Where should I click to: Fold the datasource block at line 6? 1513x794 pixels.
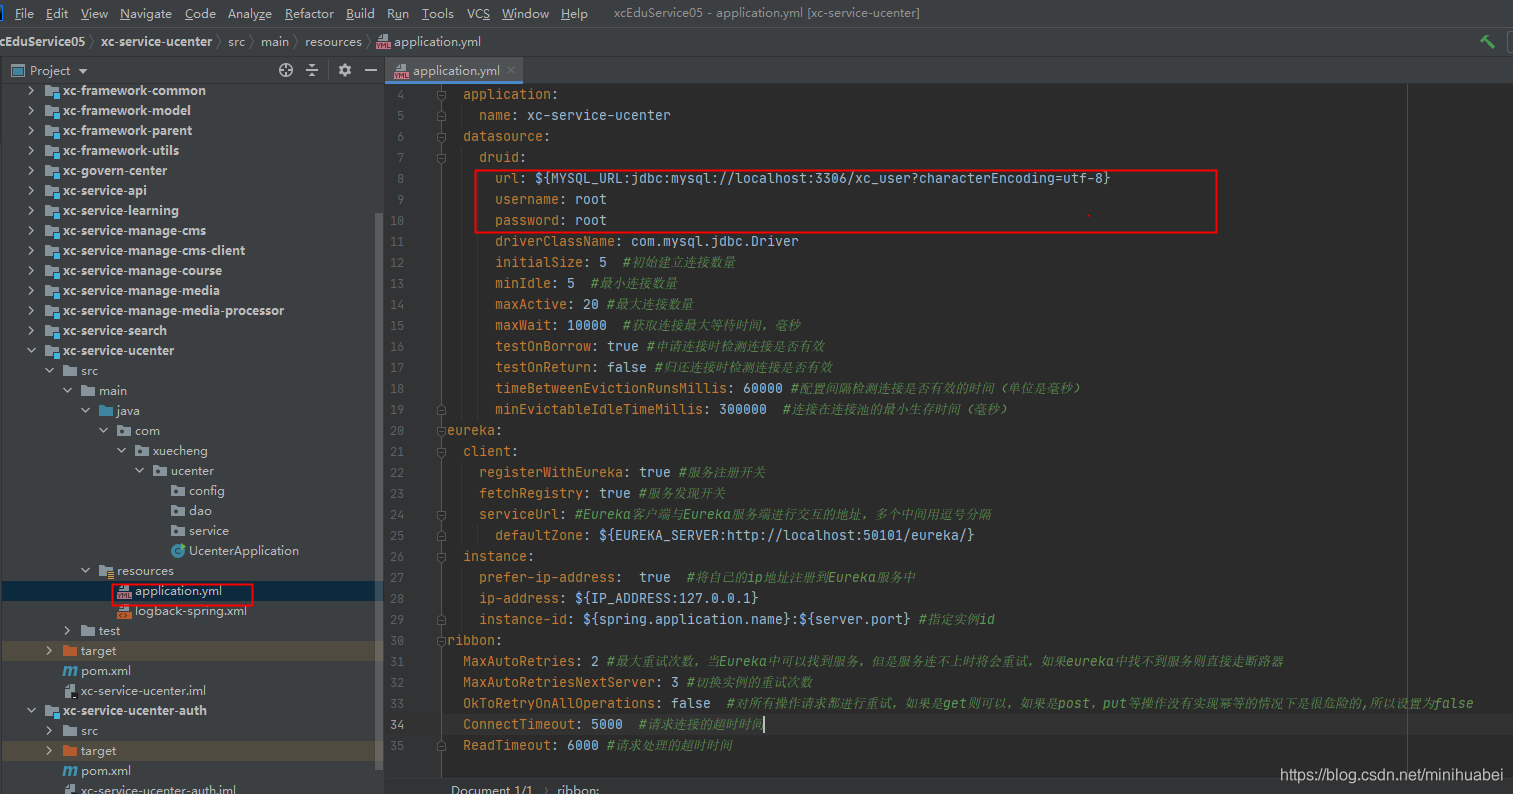[x=441, y=136]
